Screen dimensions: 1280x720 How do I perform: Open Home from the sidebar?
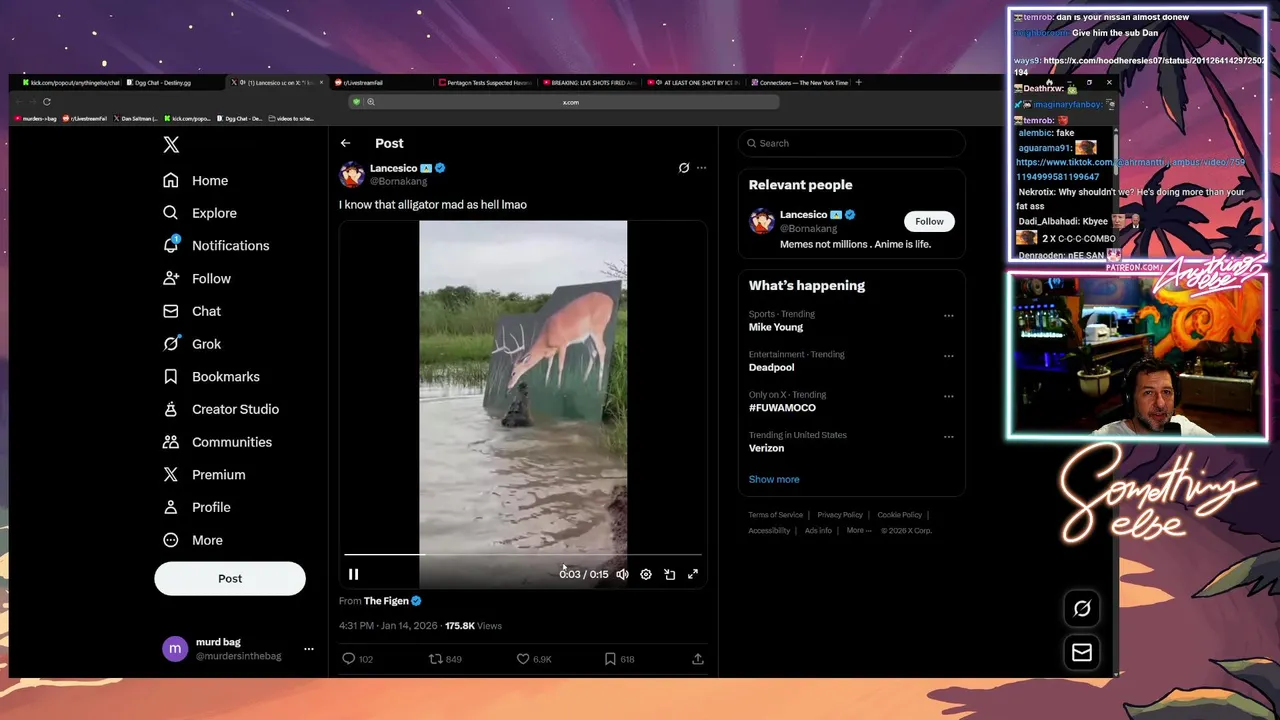click(196, 181)
